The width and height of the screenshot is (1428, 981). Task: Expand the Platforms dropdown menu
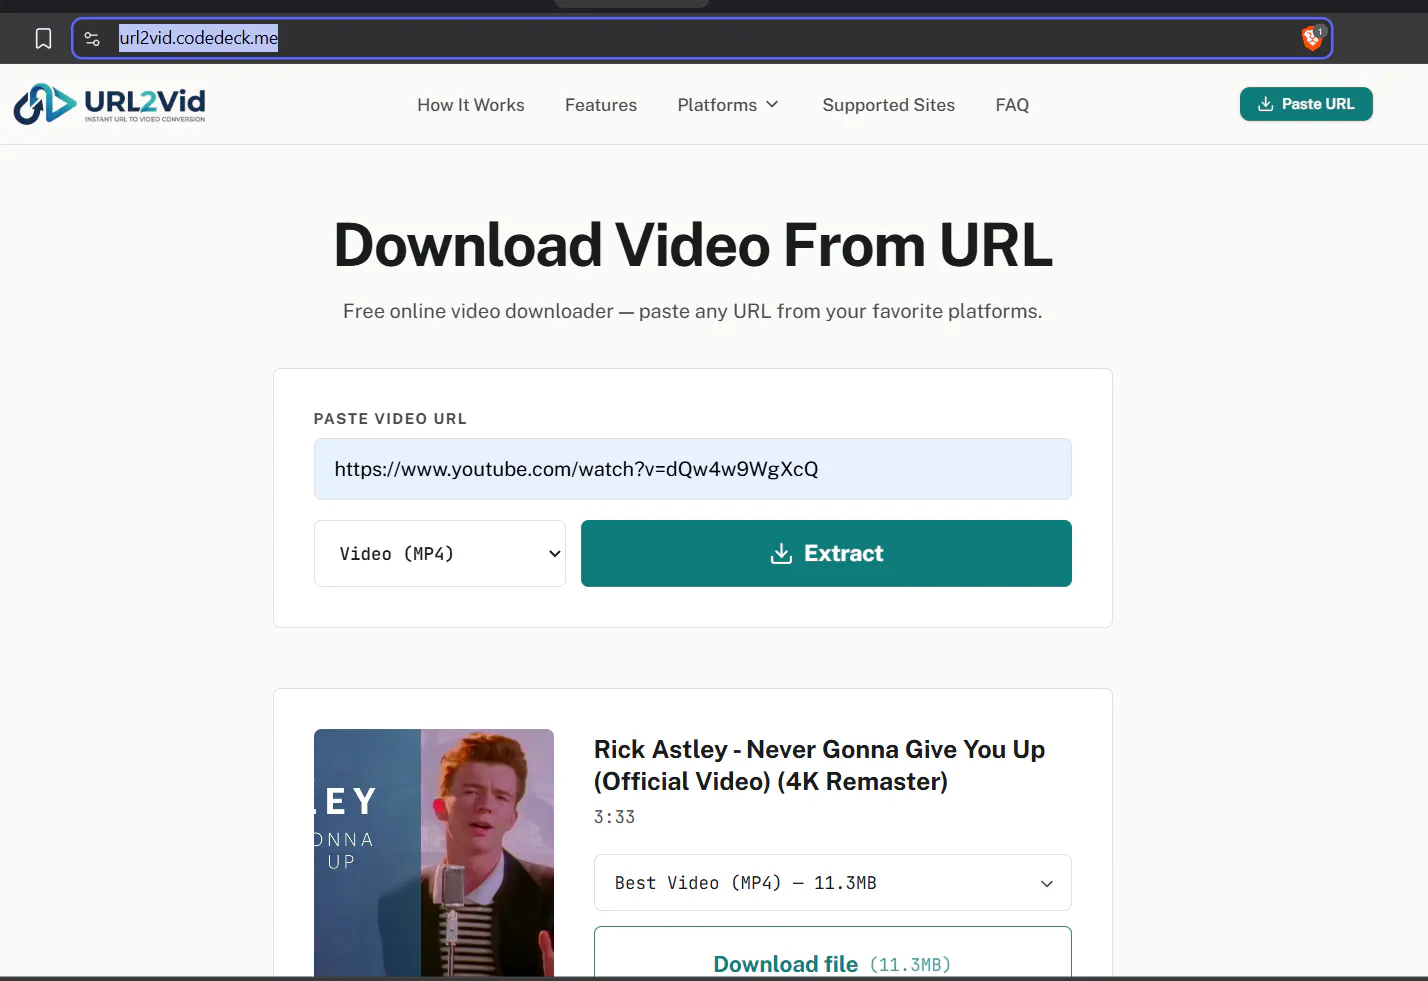click(x=728, y=105)
